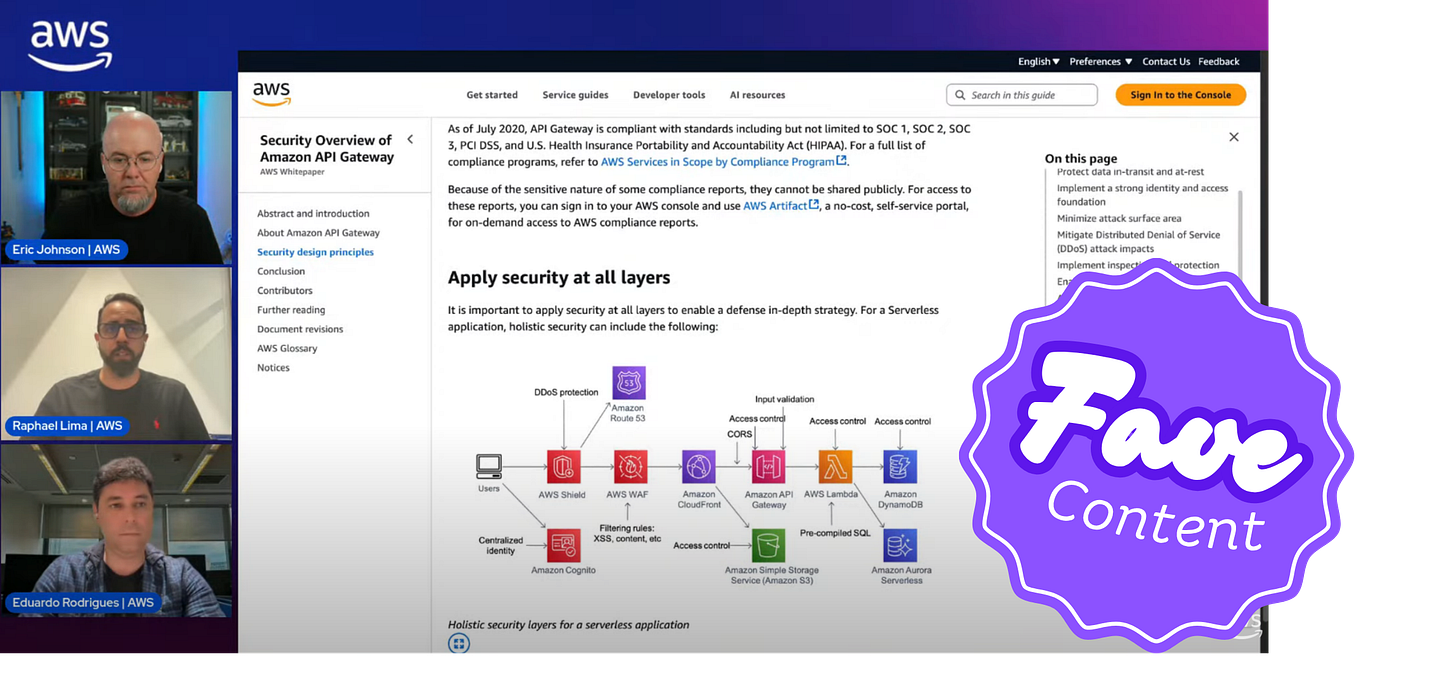The image size is (1456, 676).
Task: Select Security design principles in sidebar
Action: click(315, 252)
